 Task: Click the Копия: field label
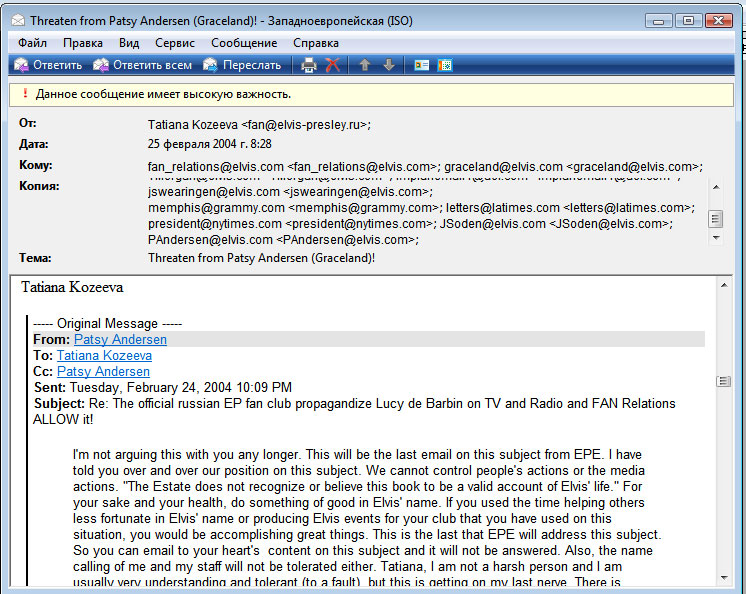click(39, 186)
